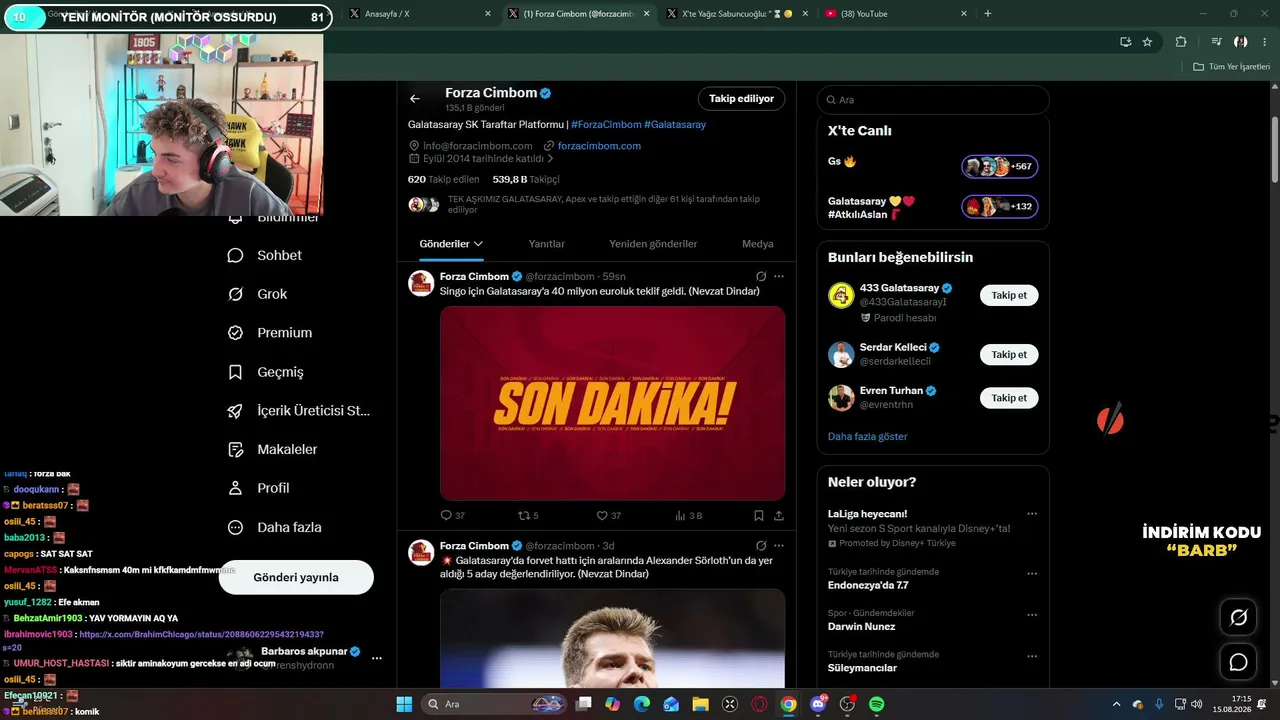Like the Singo 40 milyon post

click(609, 516)
